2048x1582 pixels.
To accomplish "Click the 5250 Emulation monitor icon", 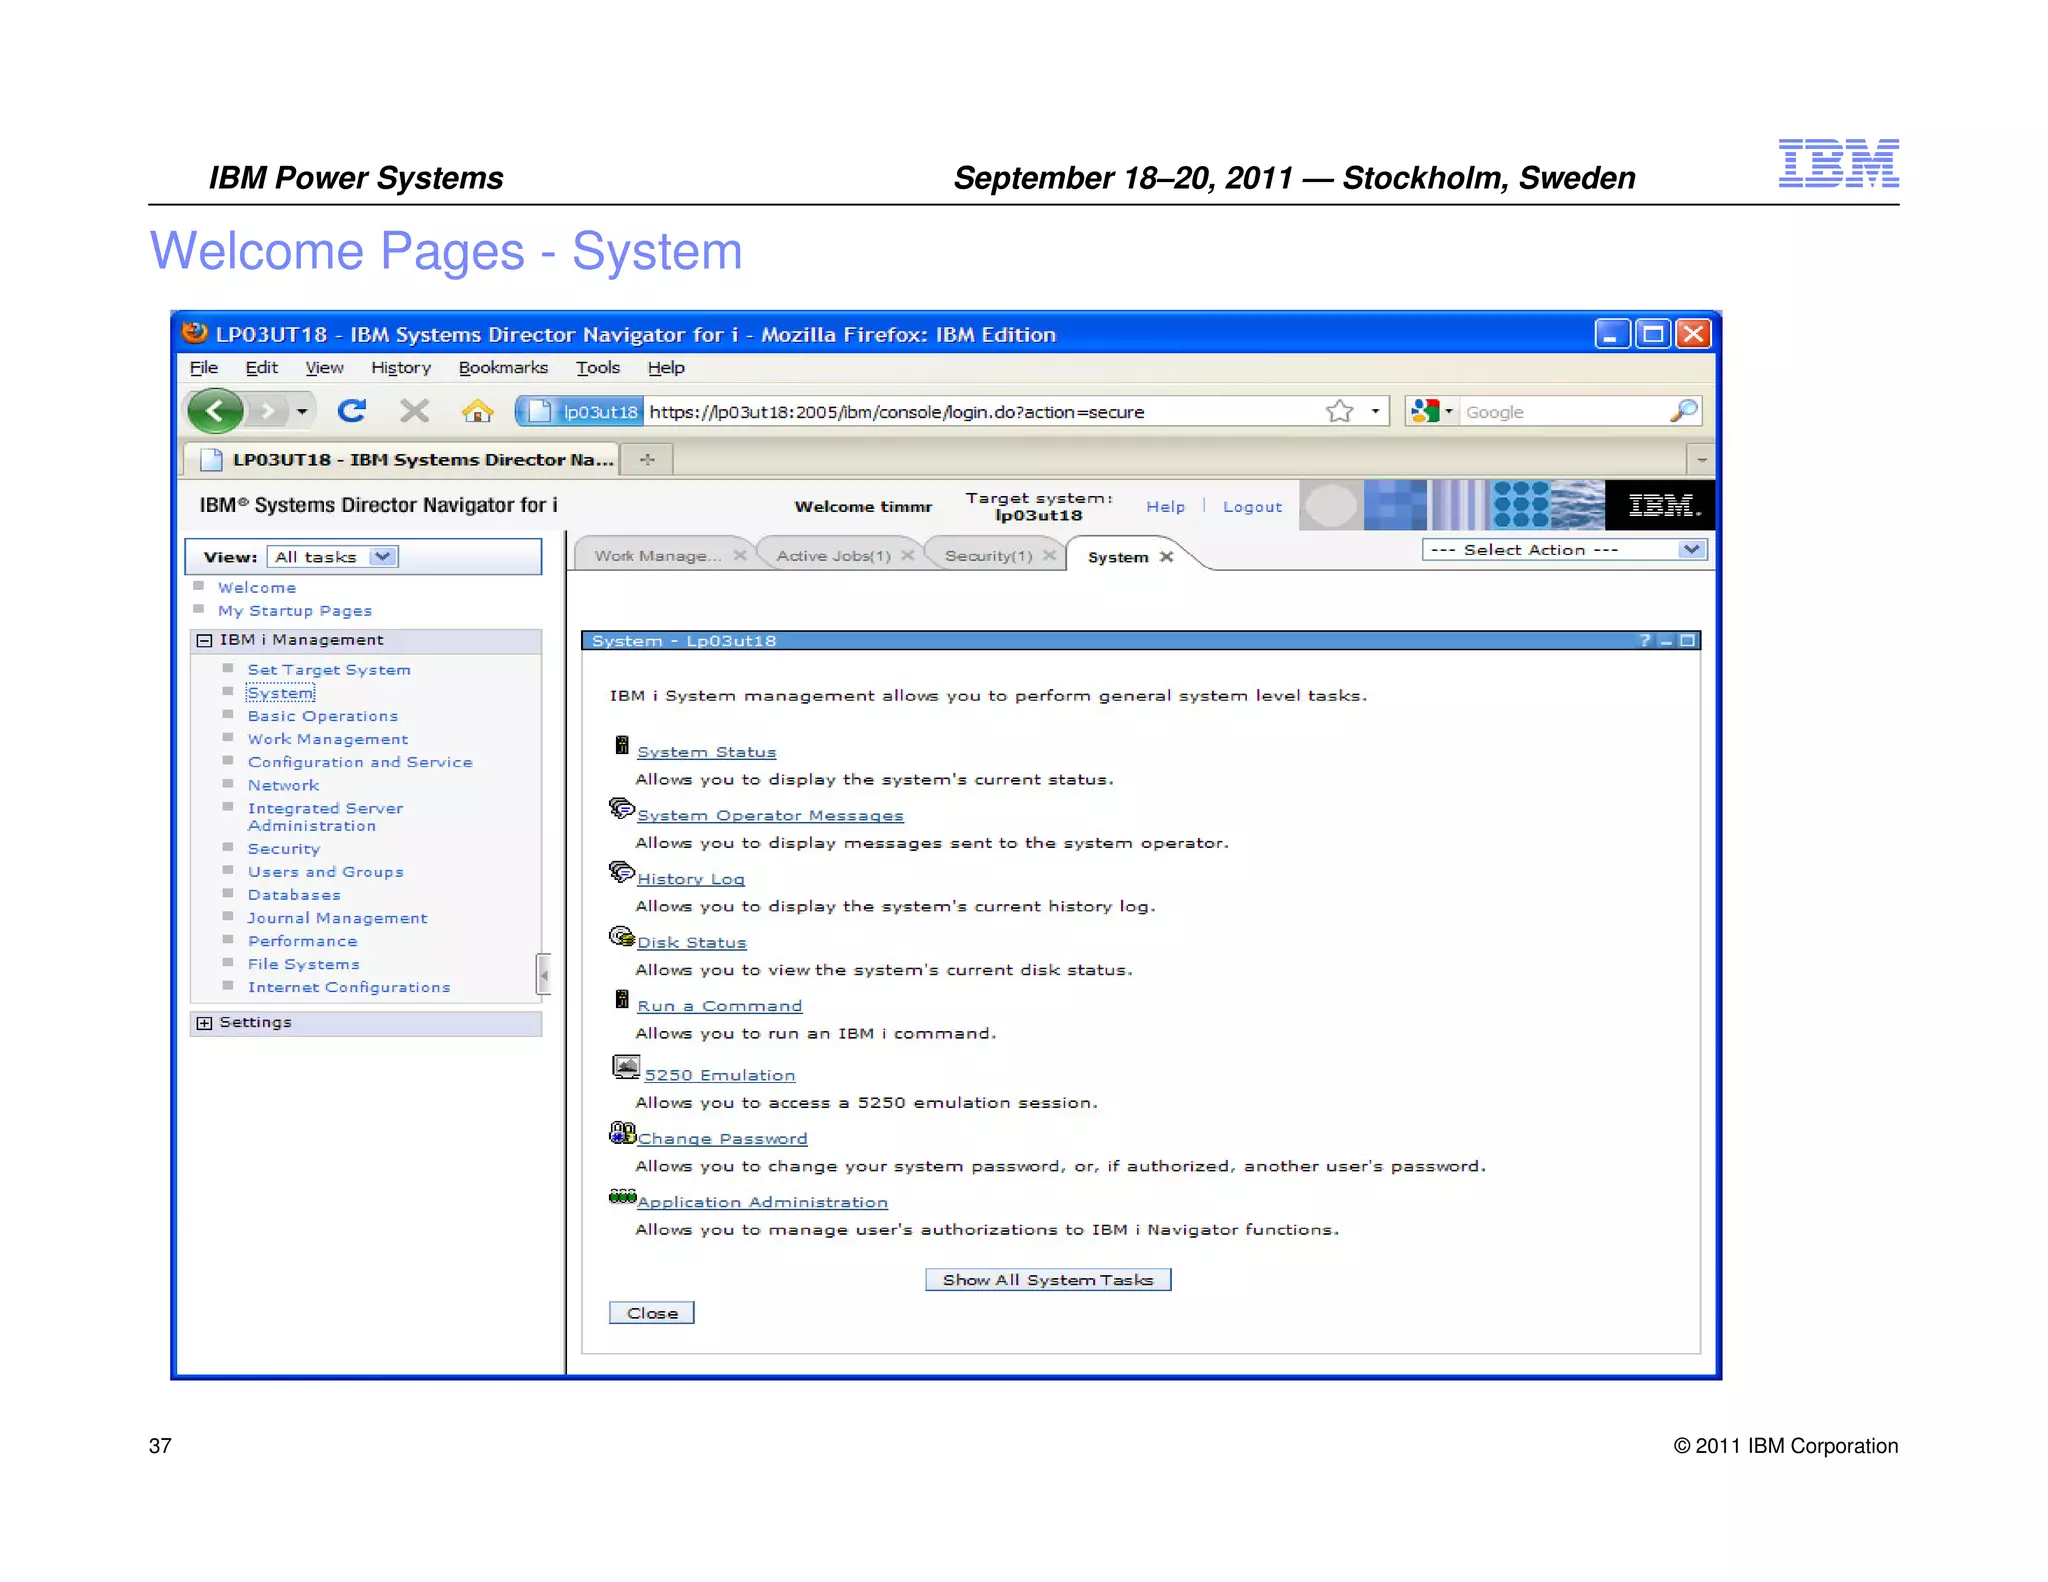I will point(626,1068).
